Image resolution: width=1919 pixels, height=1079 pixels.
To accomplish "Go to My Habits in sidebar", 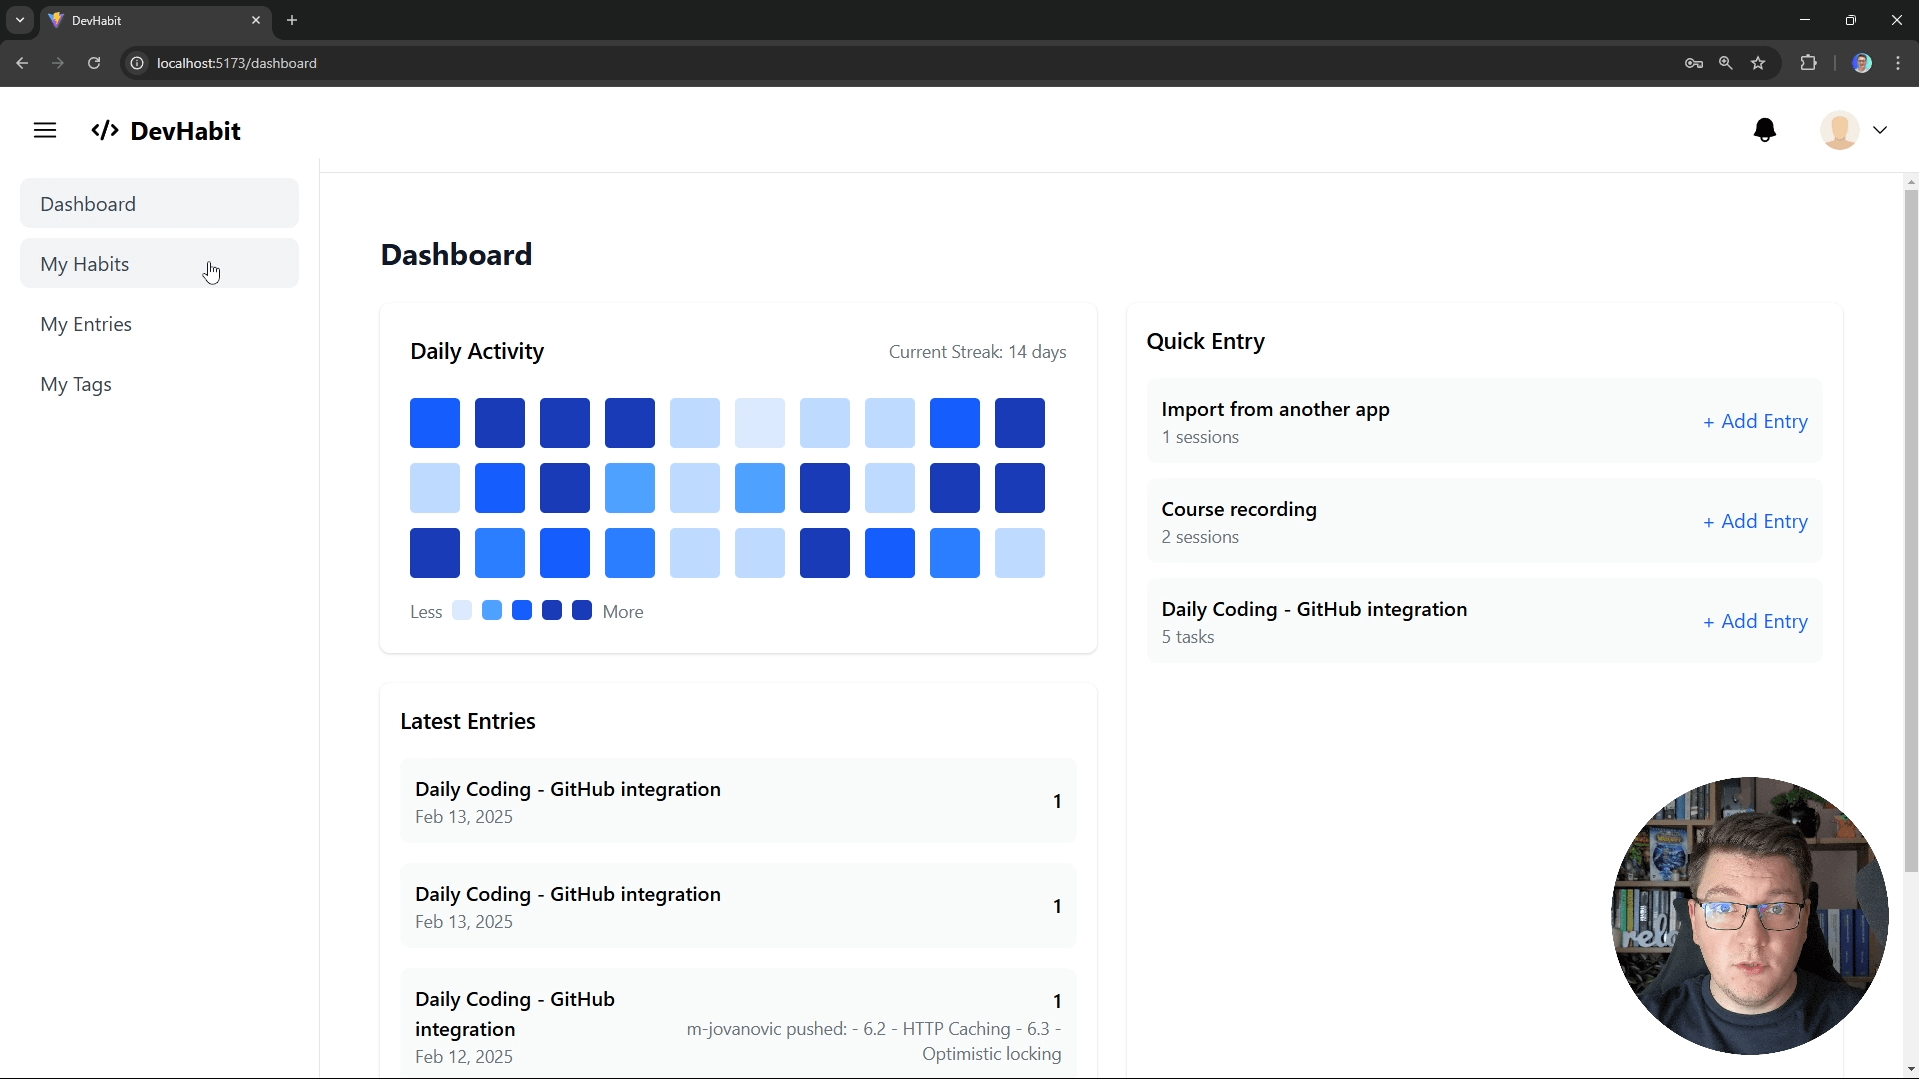I will click(x=85, y=264).
